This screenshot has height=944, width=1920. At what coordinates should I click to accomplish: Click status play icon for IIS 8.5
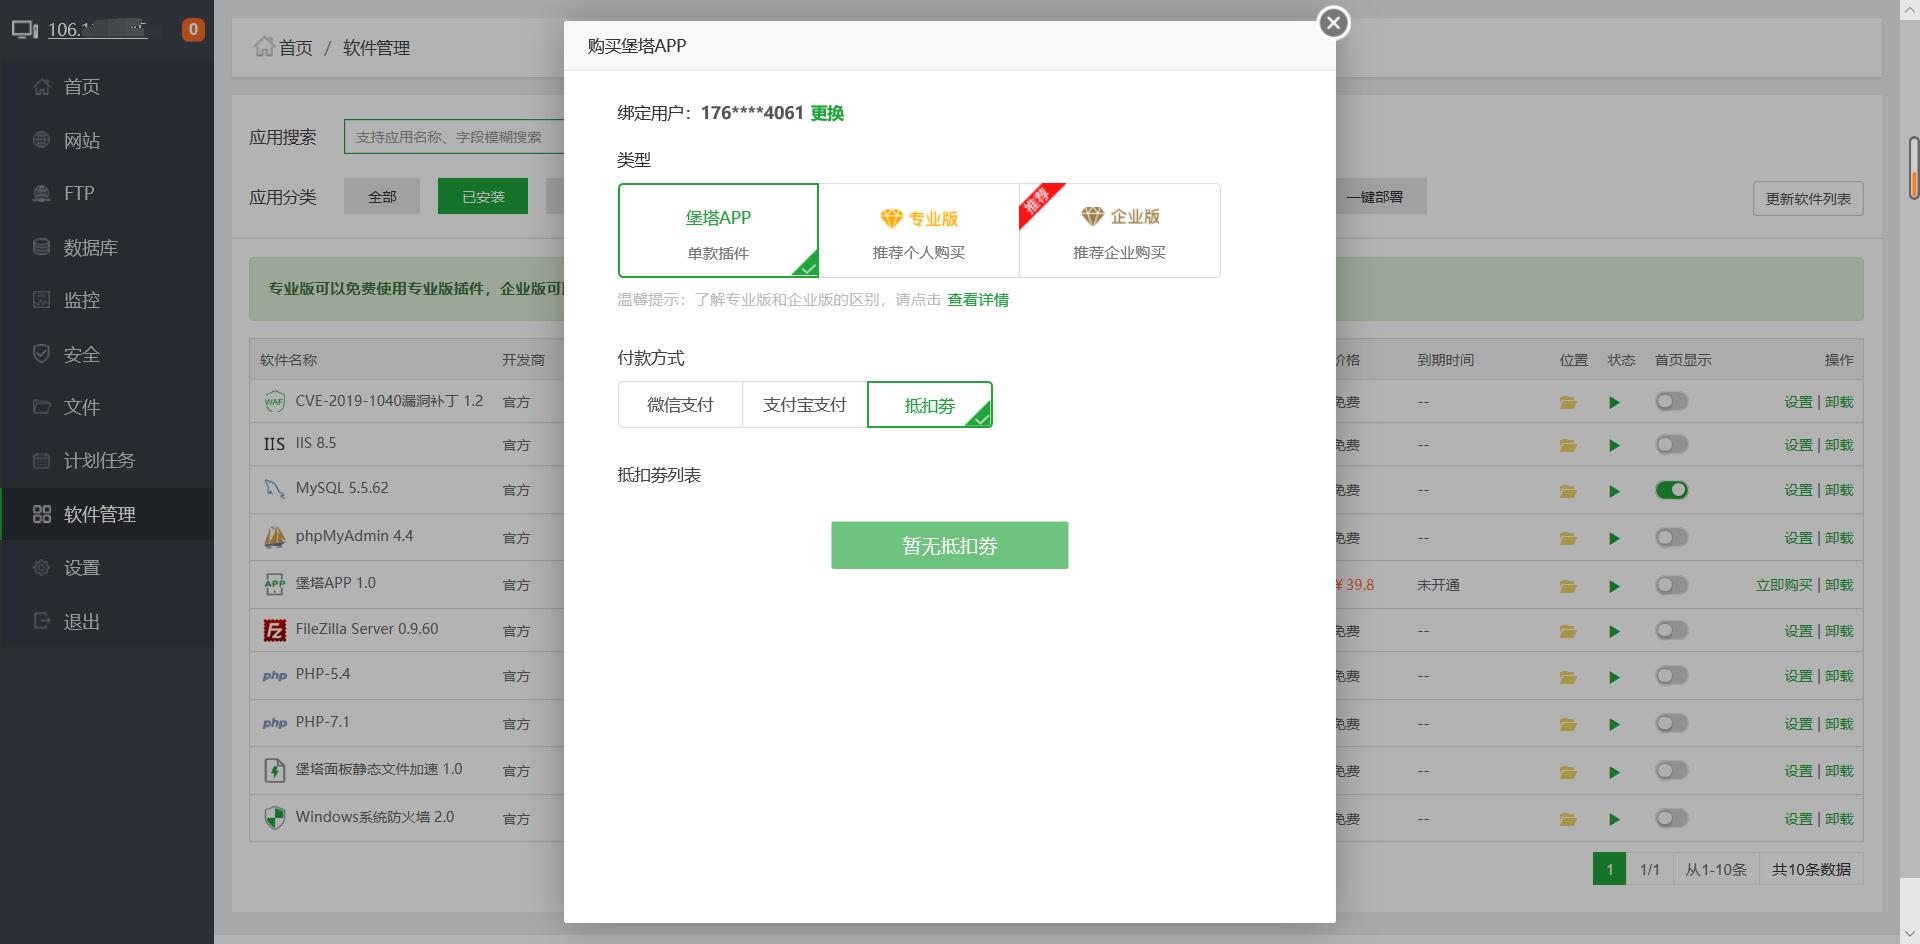pyautogui.click(x=1614, y=446)
